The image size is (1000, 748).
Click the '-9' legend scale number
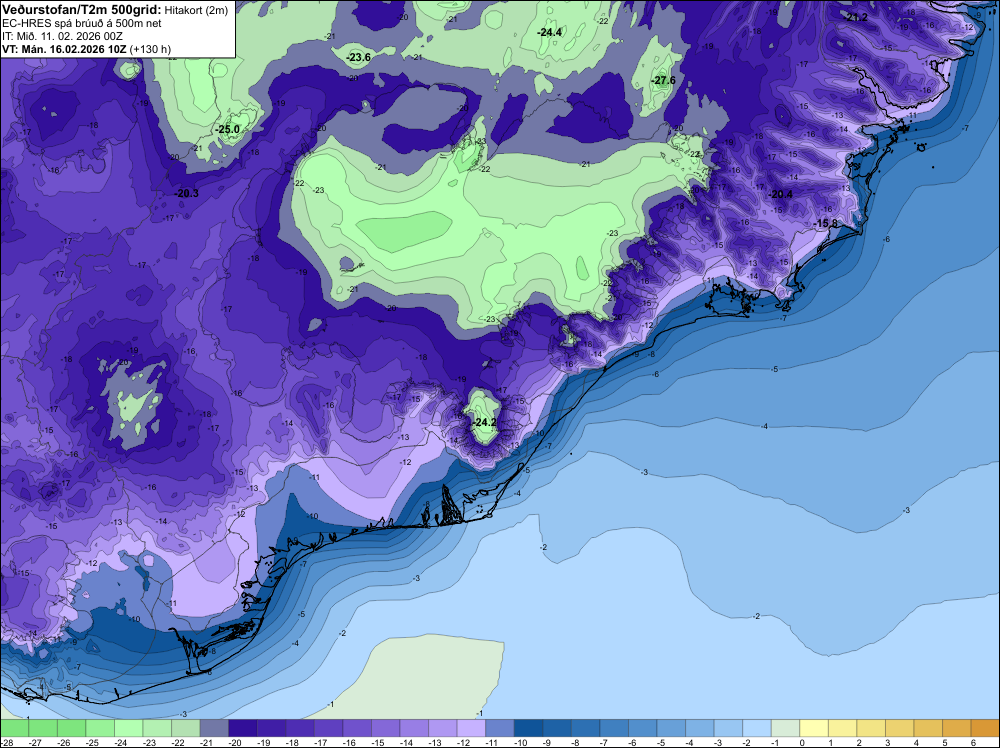(x=549, y=742)
